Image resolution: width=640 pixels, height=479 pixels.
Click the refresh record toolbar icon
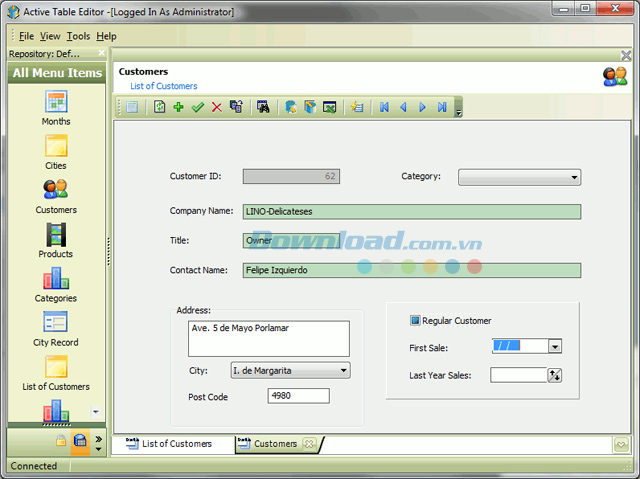pyautogui.click(x=159, y=107)
